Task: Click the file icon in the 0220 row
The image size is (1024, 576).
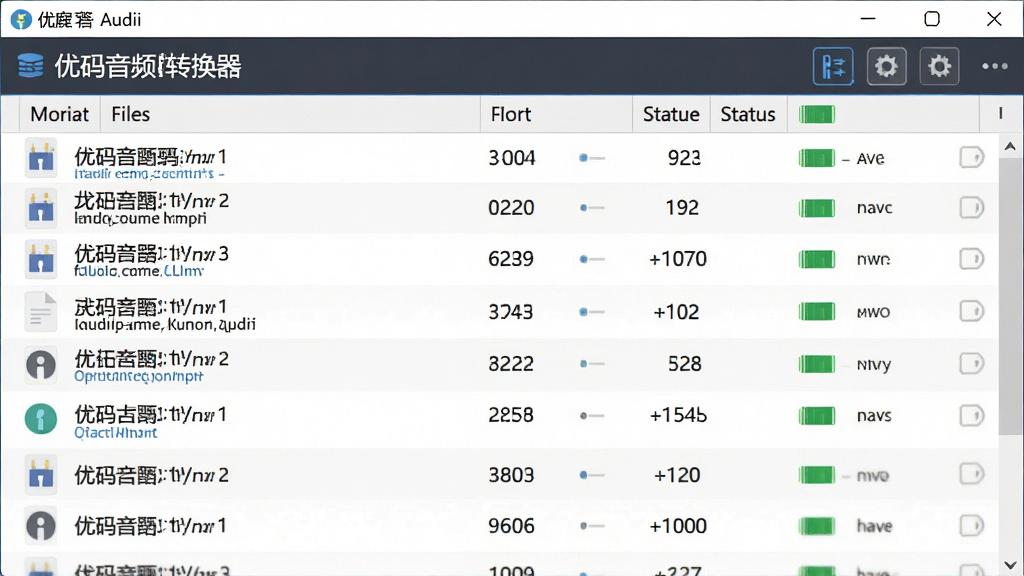Action: pyautogui.click(x=41, y=208)
